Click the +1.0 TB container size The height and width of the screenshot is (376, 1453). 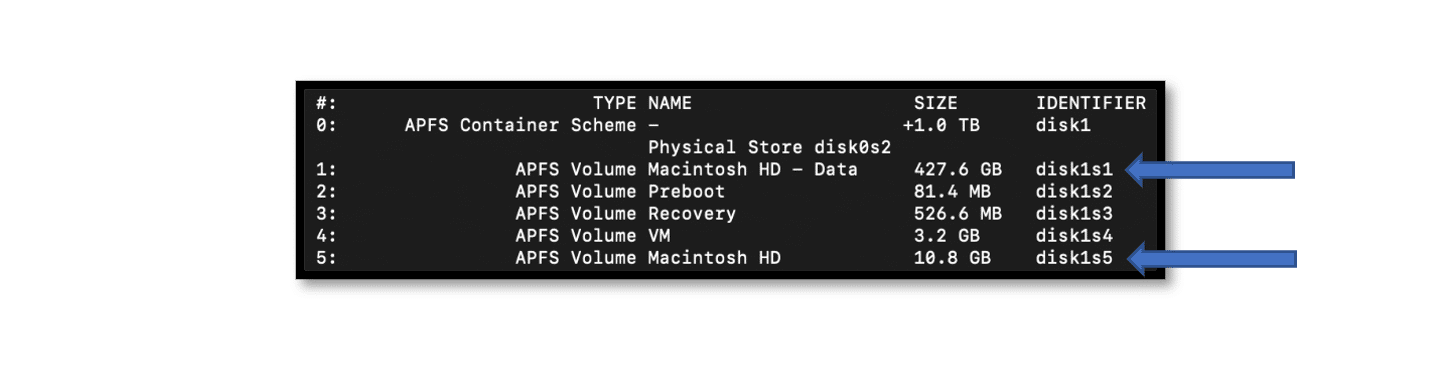941,126
